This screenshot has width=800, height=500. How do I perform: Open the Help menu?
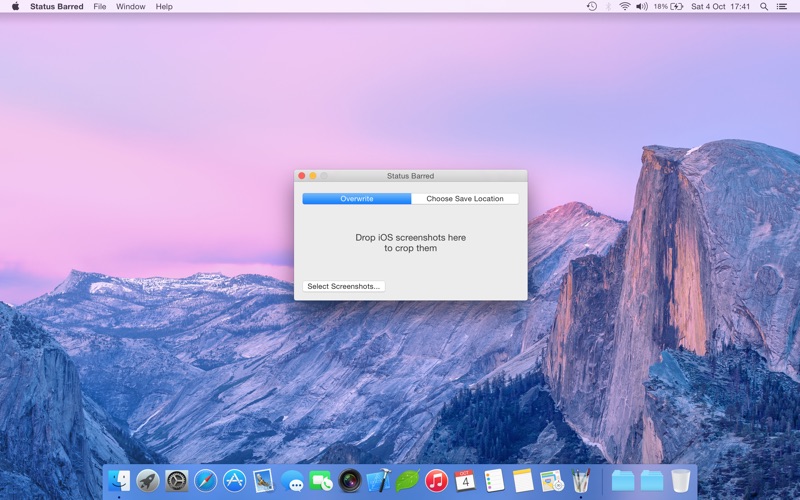[164, 7]
